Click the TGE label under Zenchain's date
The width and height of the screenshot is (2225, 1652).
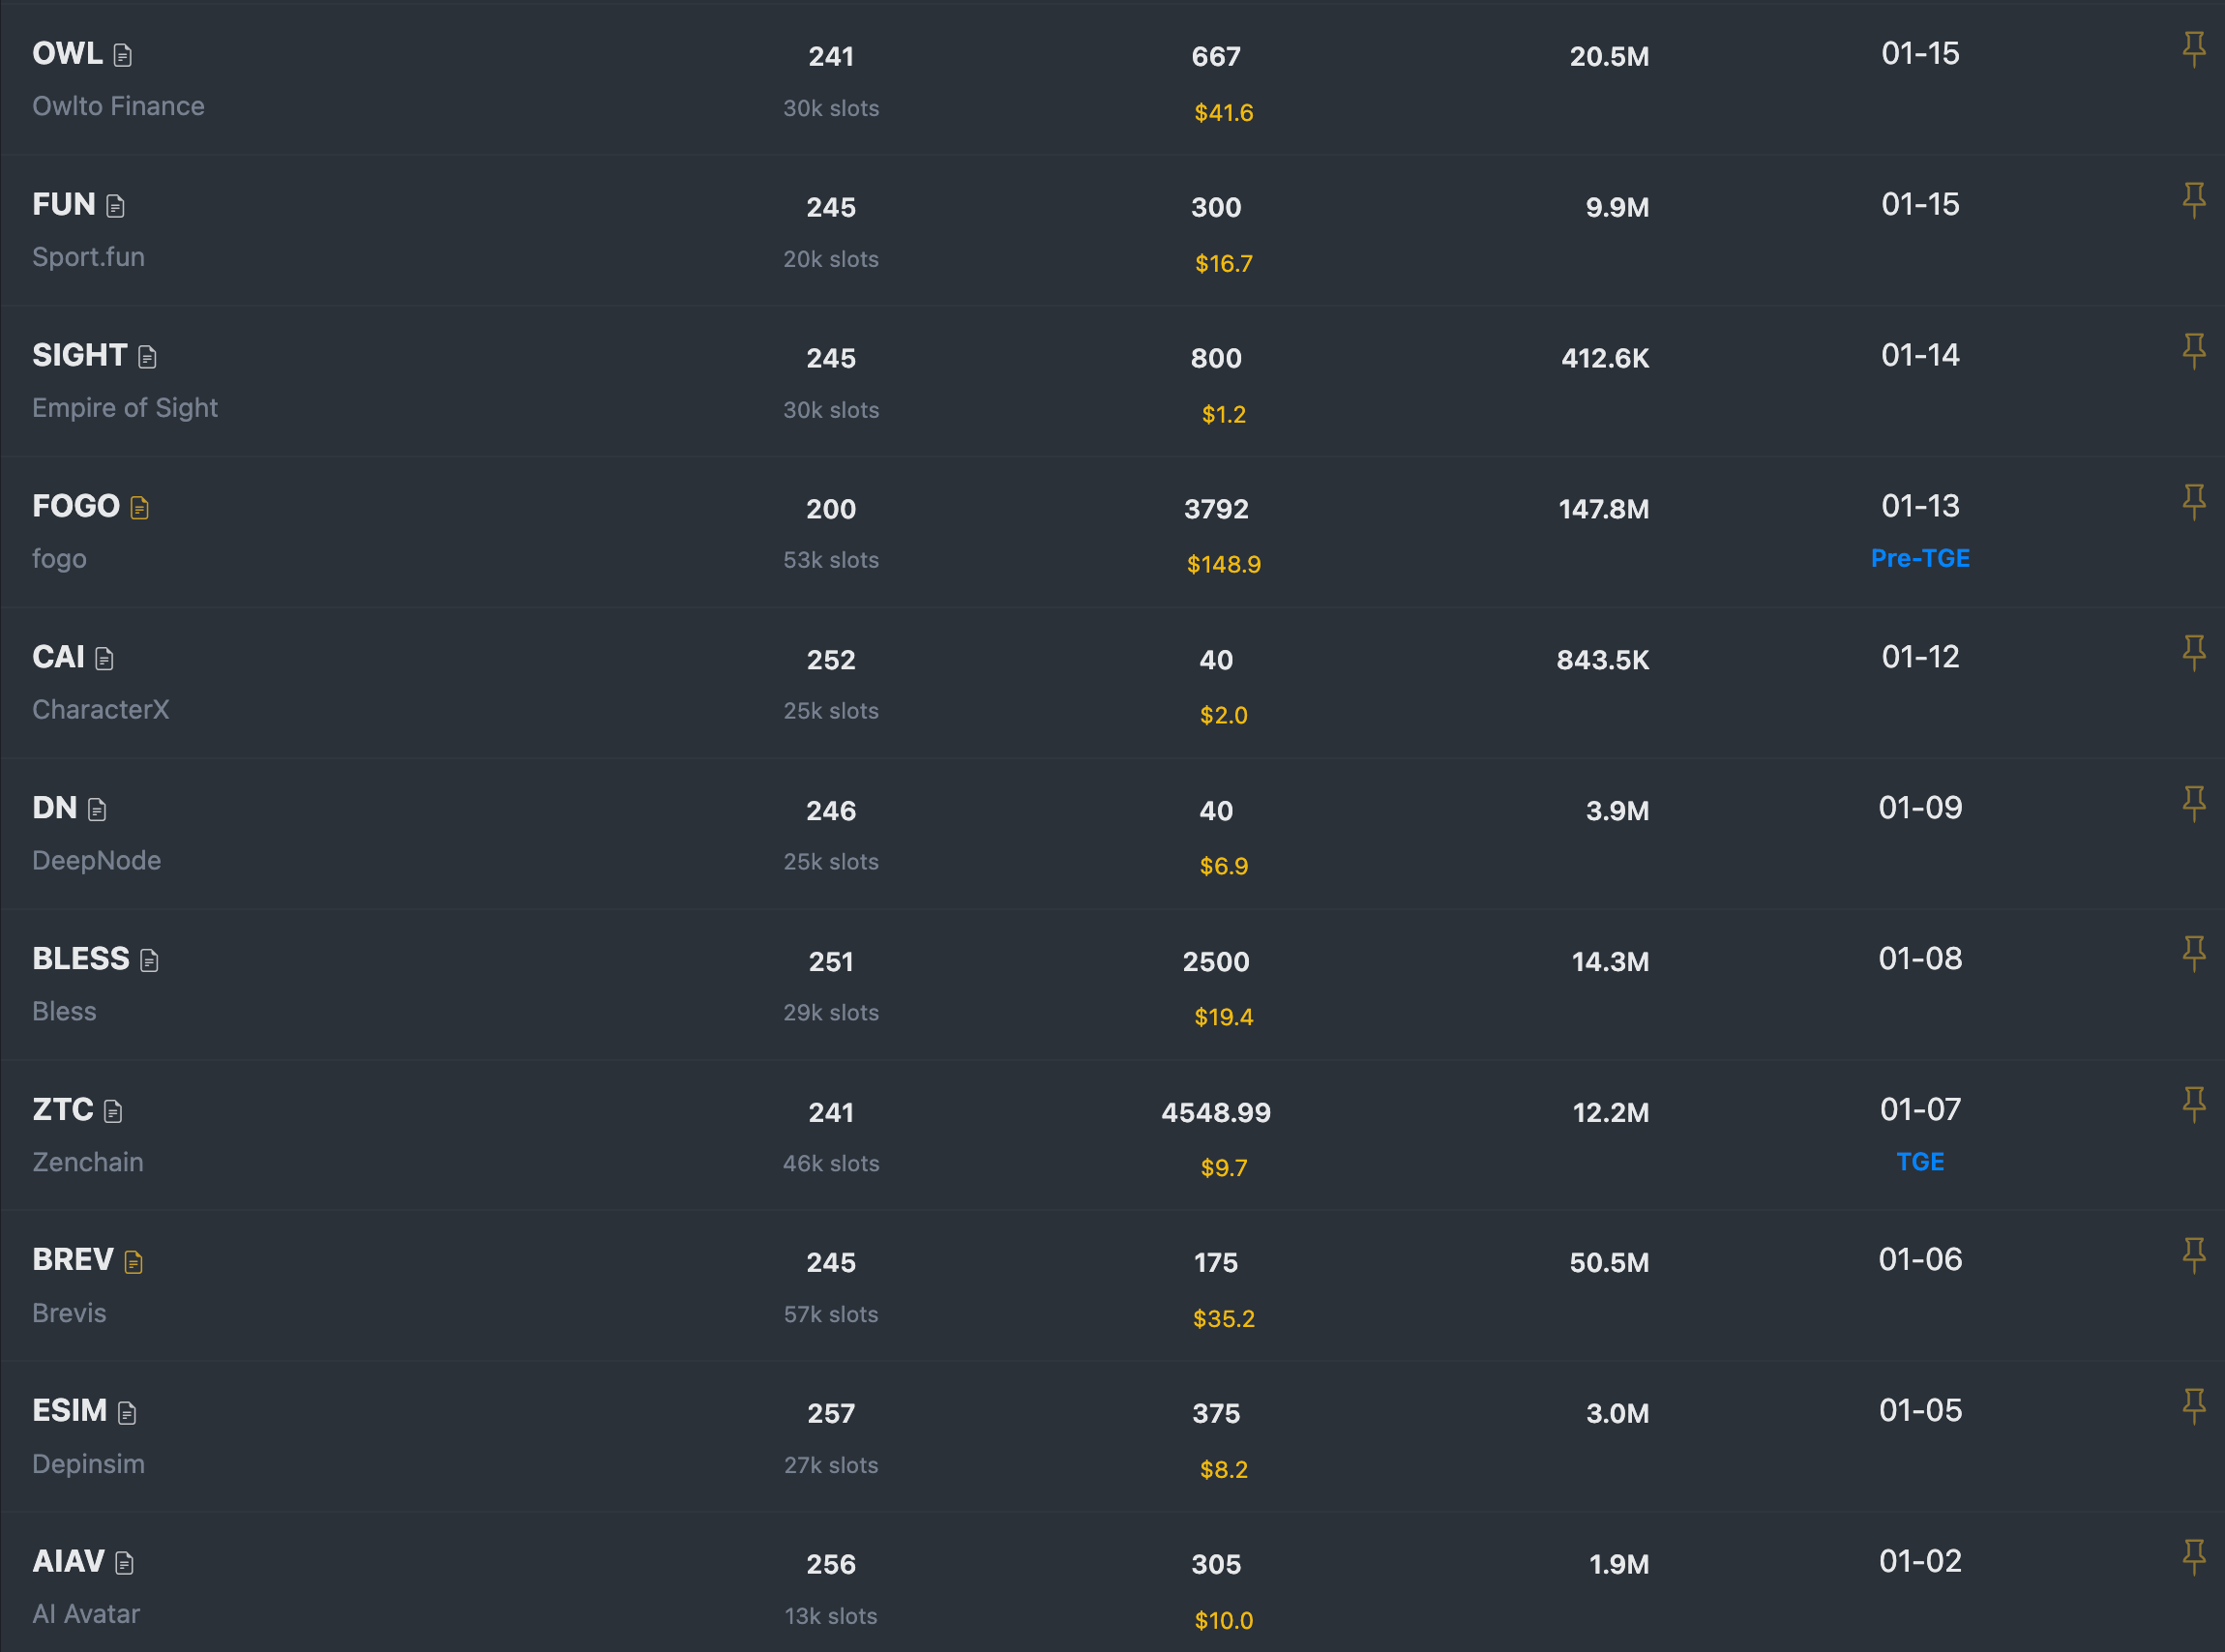(x=1919, y=1162)
